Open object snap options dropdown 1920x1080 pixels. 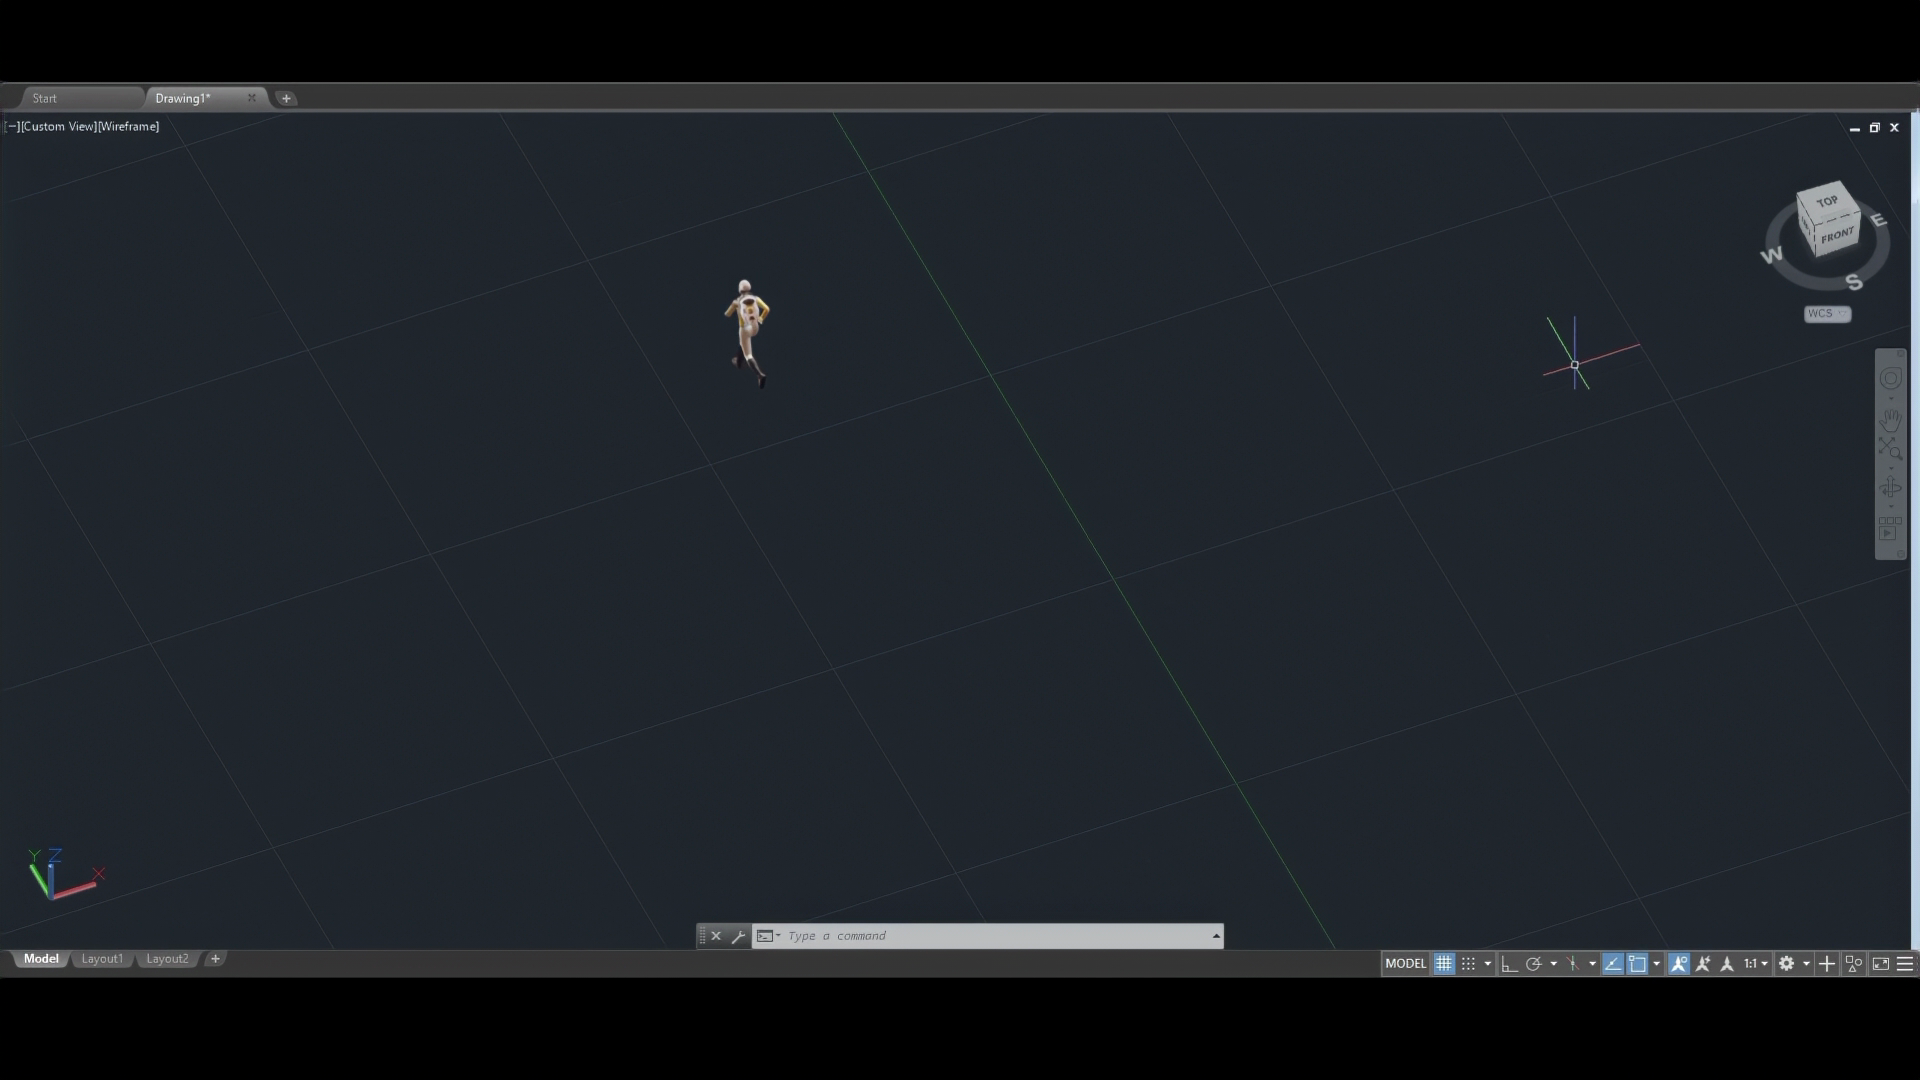pyautogui.click(x=1657, y=964)
